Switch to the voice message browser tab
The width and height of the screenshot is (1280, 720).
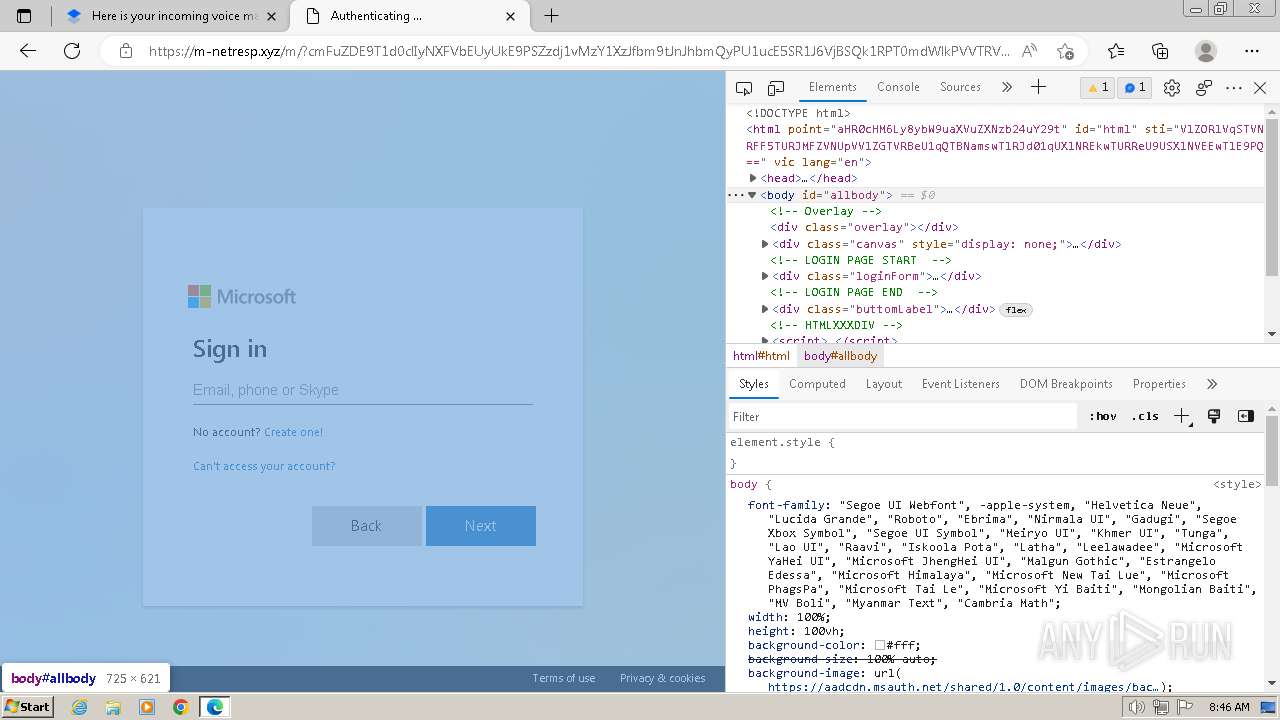point(170,16)
